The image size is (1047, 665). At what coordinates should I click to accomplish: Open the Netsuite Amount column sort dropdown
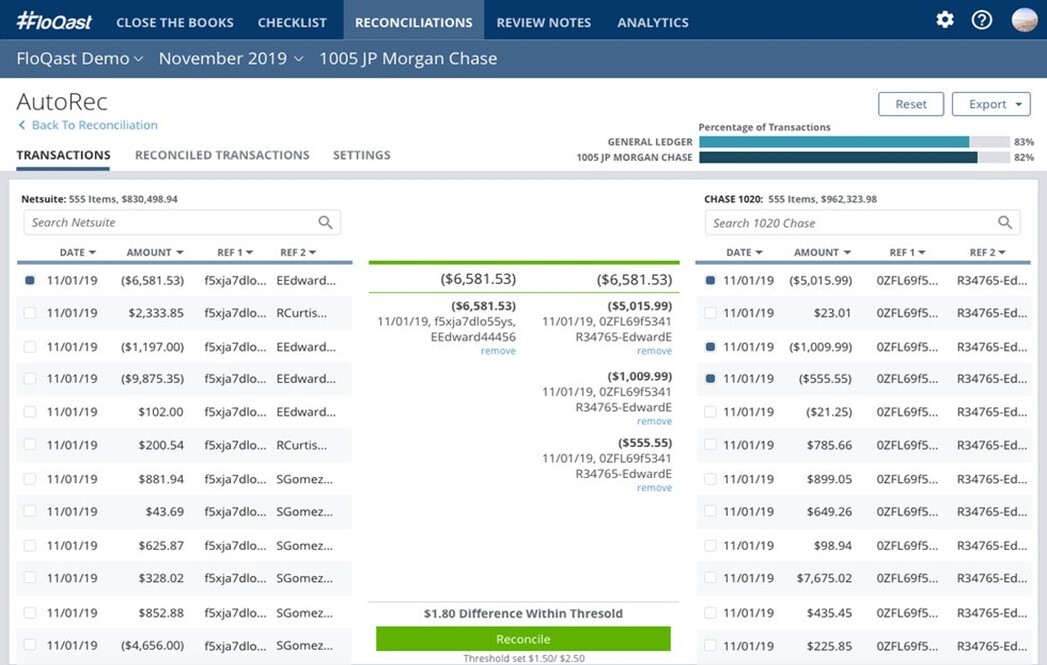152,252
